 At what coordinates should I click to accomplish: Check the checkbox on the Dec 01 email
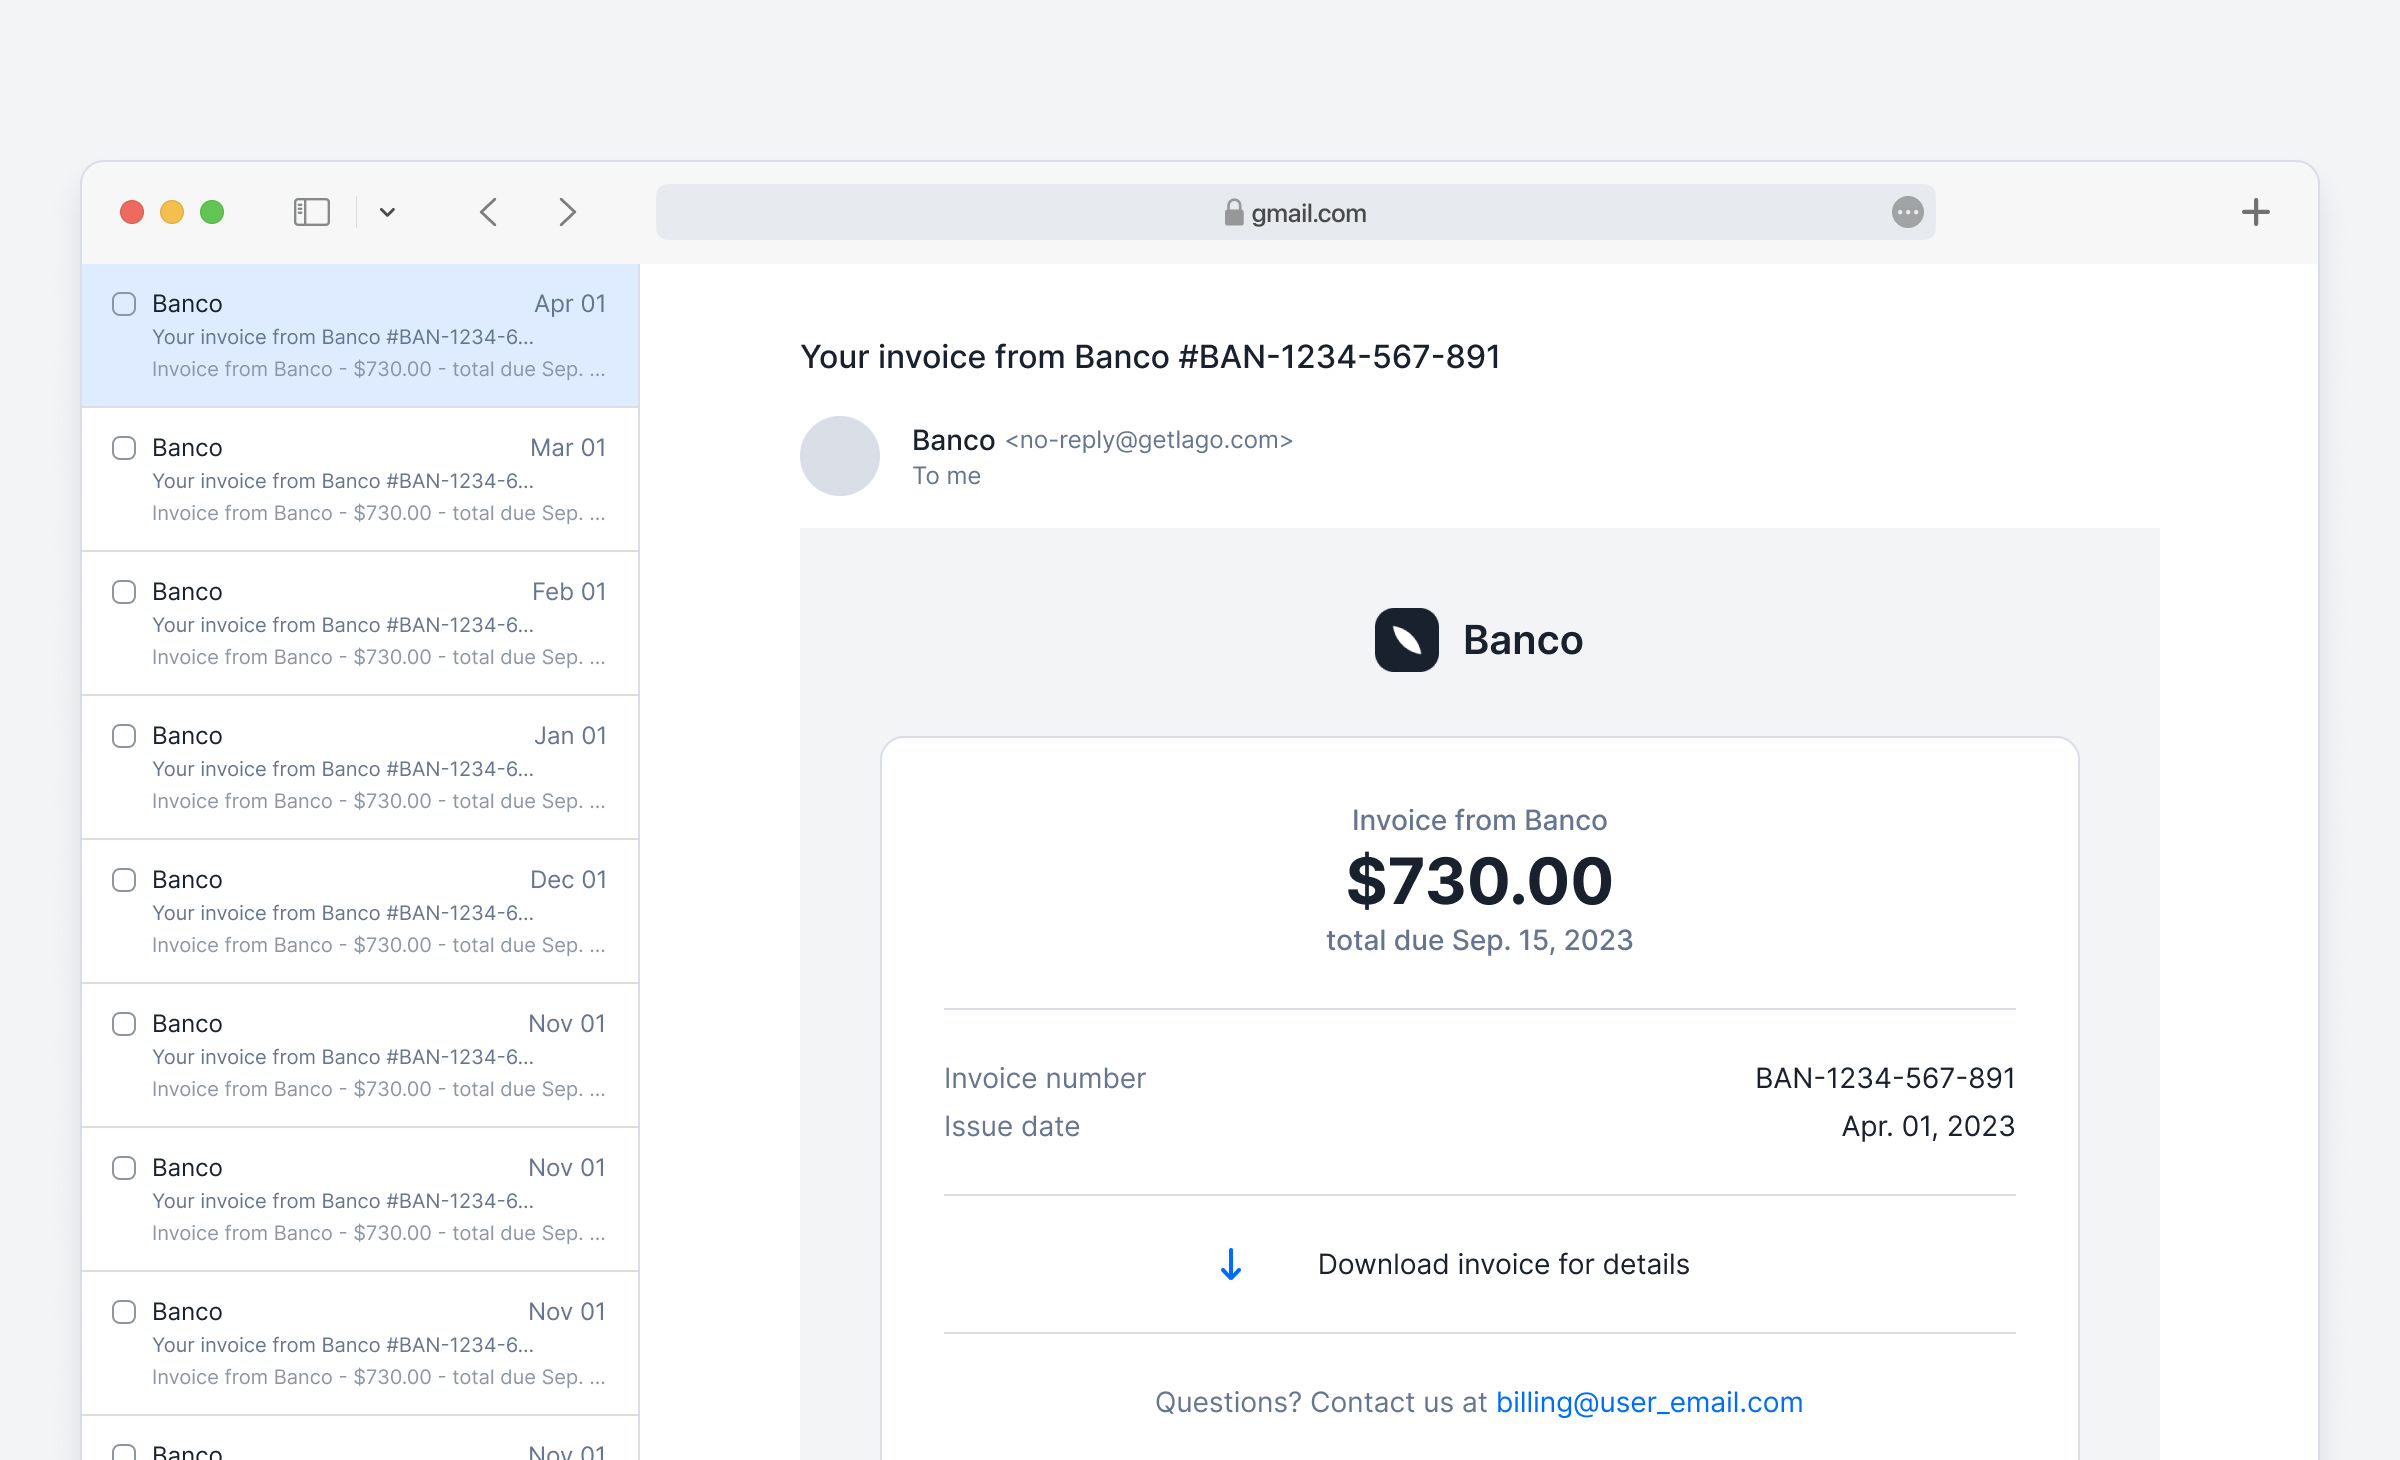coord(124,880)
